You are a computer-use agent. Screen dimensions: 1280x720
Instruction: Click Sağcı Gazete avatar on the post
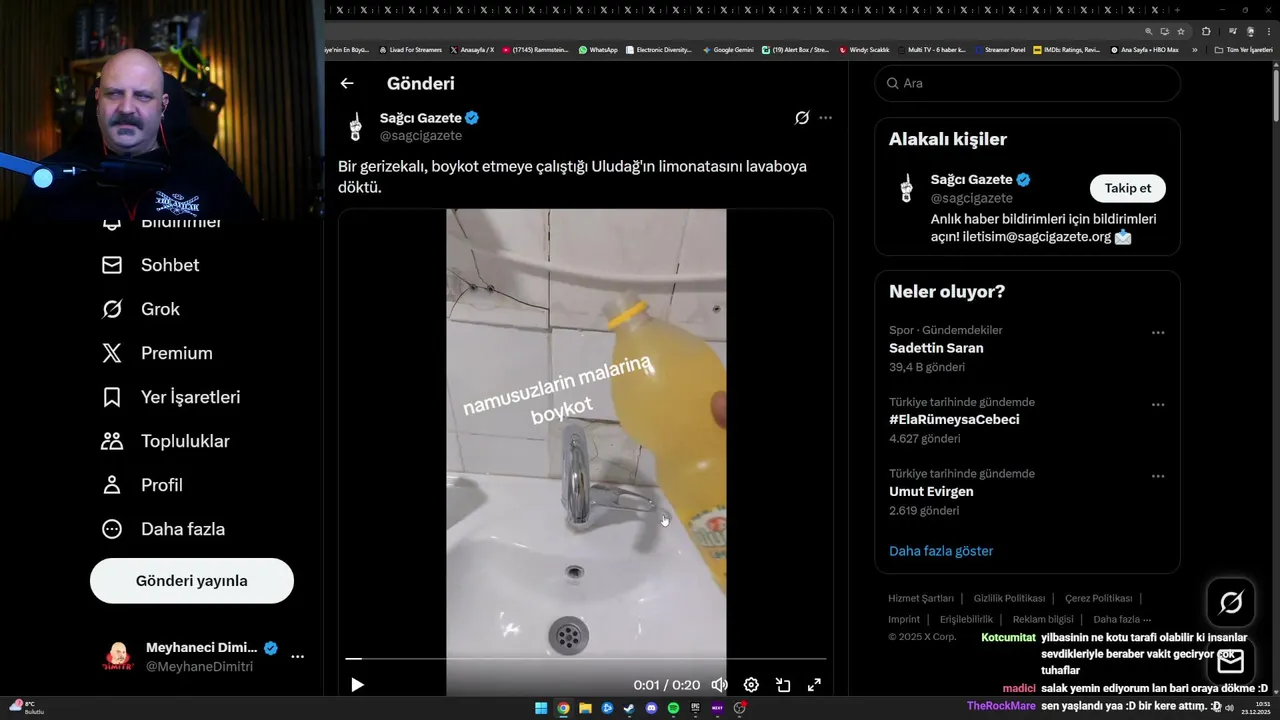[355, 126]
